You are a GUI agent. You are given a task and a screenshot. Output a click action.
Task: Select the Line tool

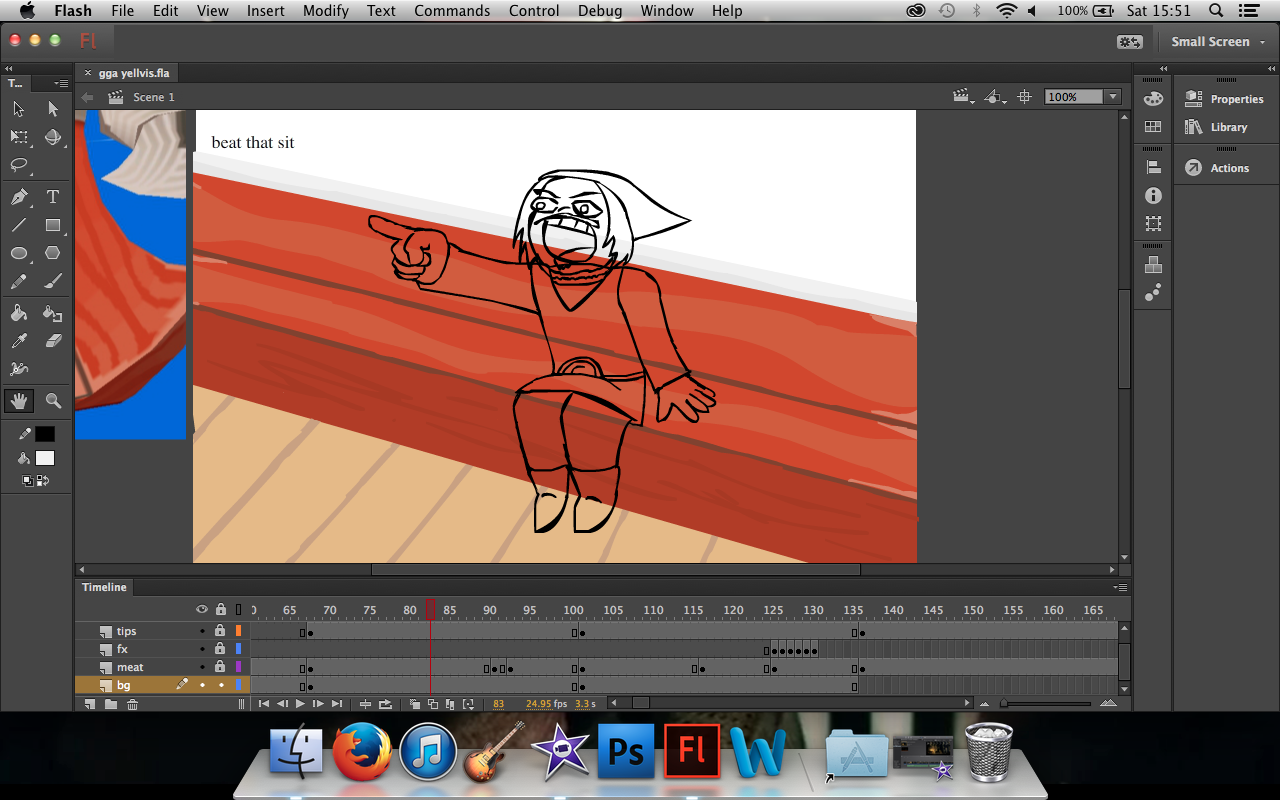[19, 225]
